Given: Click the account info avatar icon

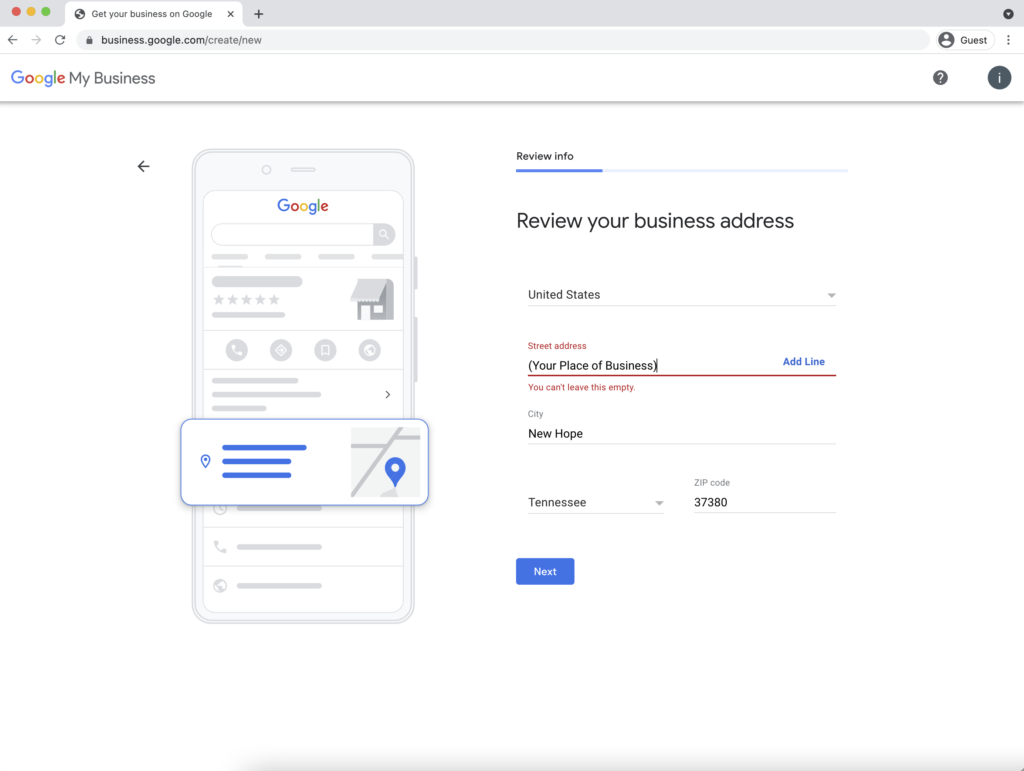Looking at the screenshot, I should [x=999, y=78].
